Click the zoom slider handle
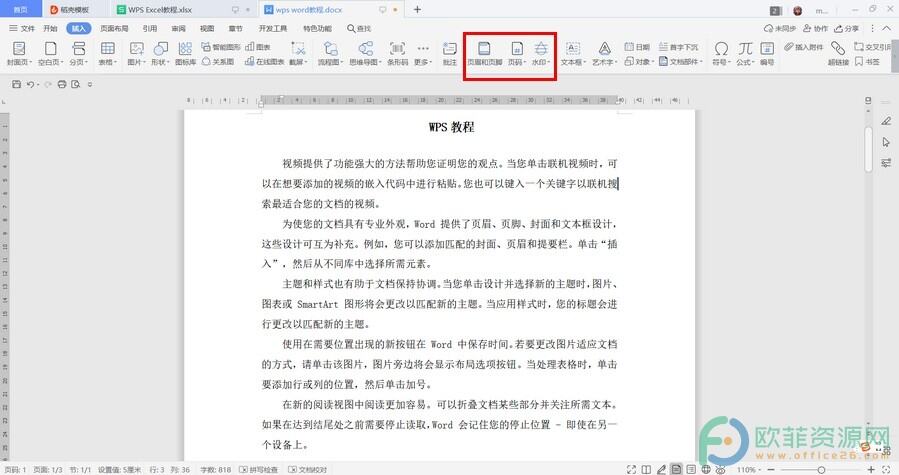Screen dimensions: 899x475 click(x=820, y=469)
